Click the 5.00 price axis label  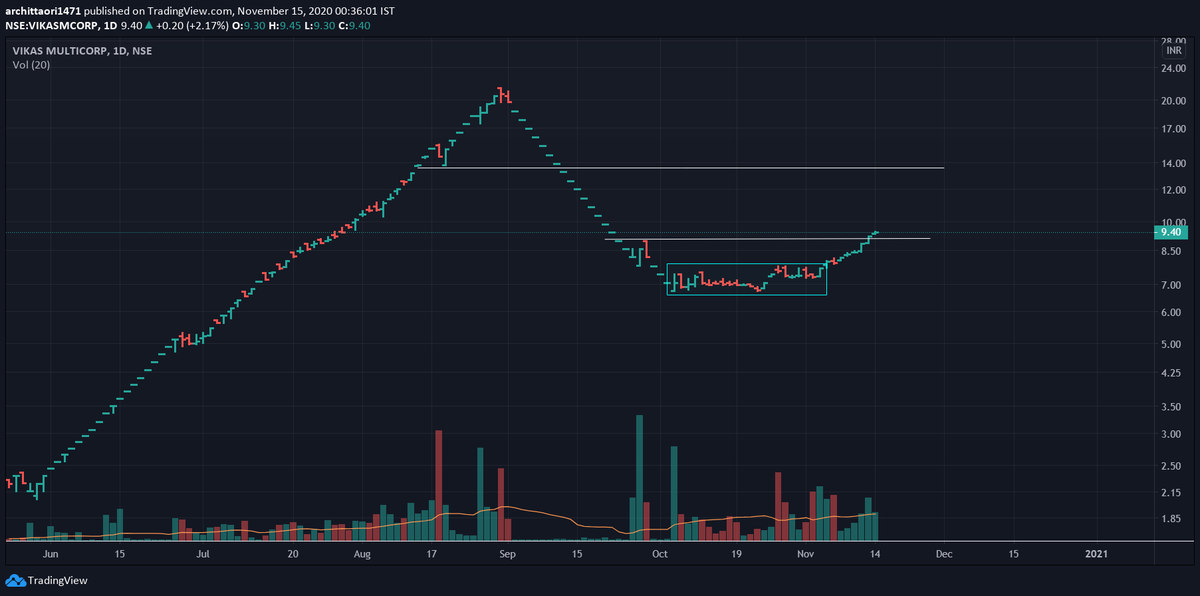click(1173, 345)
